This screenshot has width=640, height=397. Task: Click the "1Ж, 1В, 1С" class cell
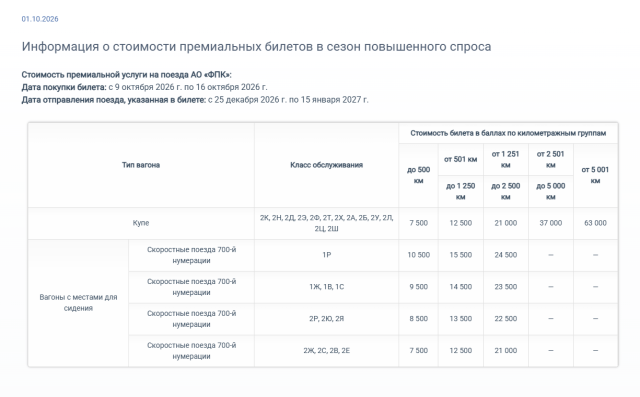[x=327, y=287]
